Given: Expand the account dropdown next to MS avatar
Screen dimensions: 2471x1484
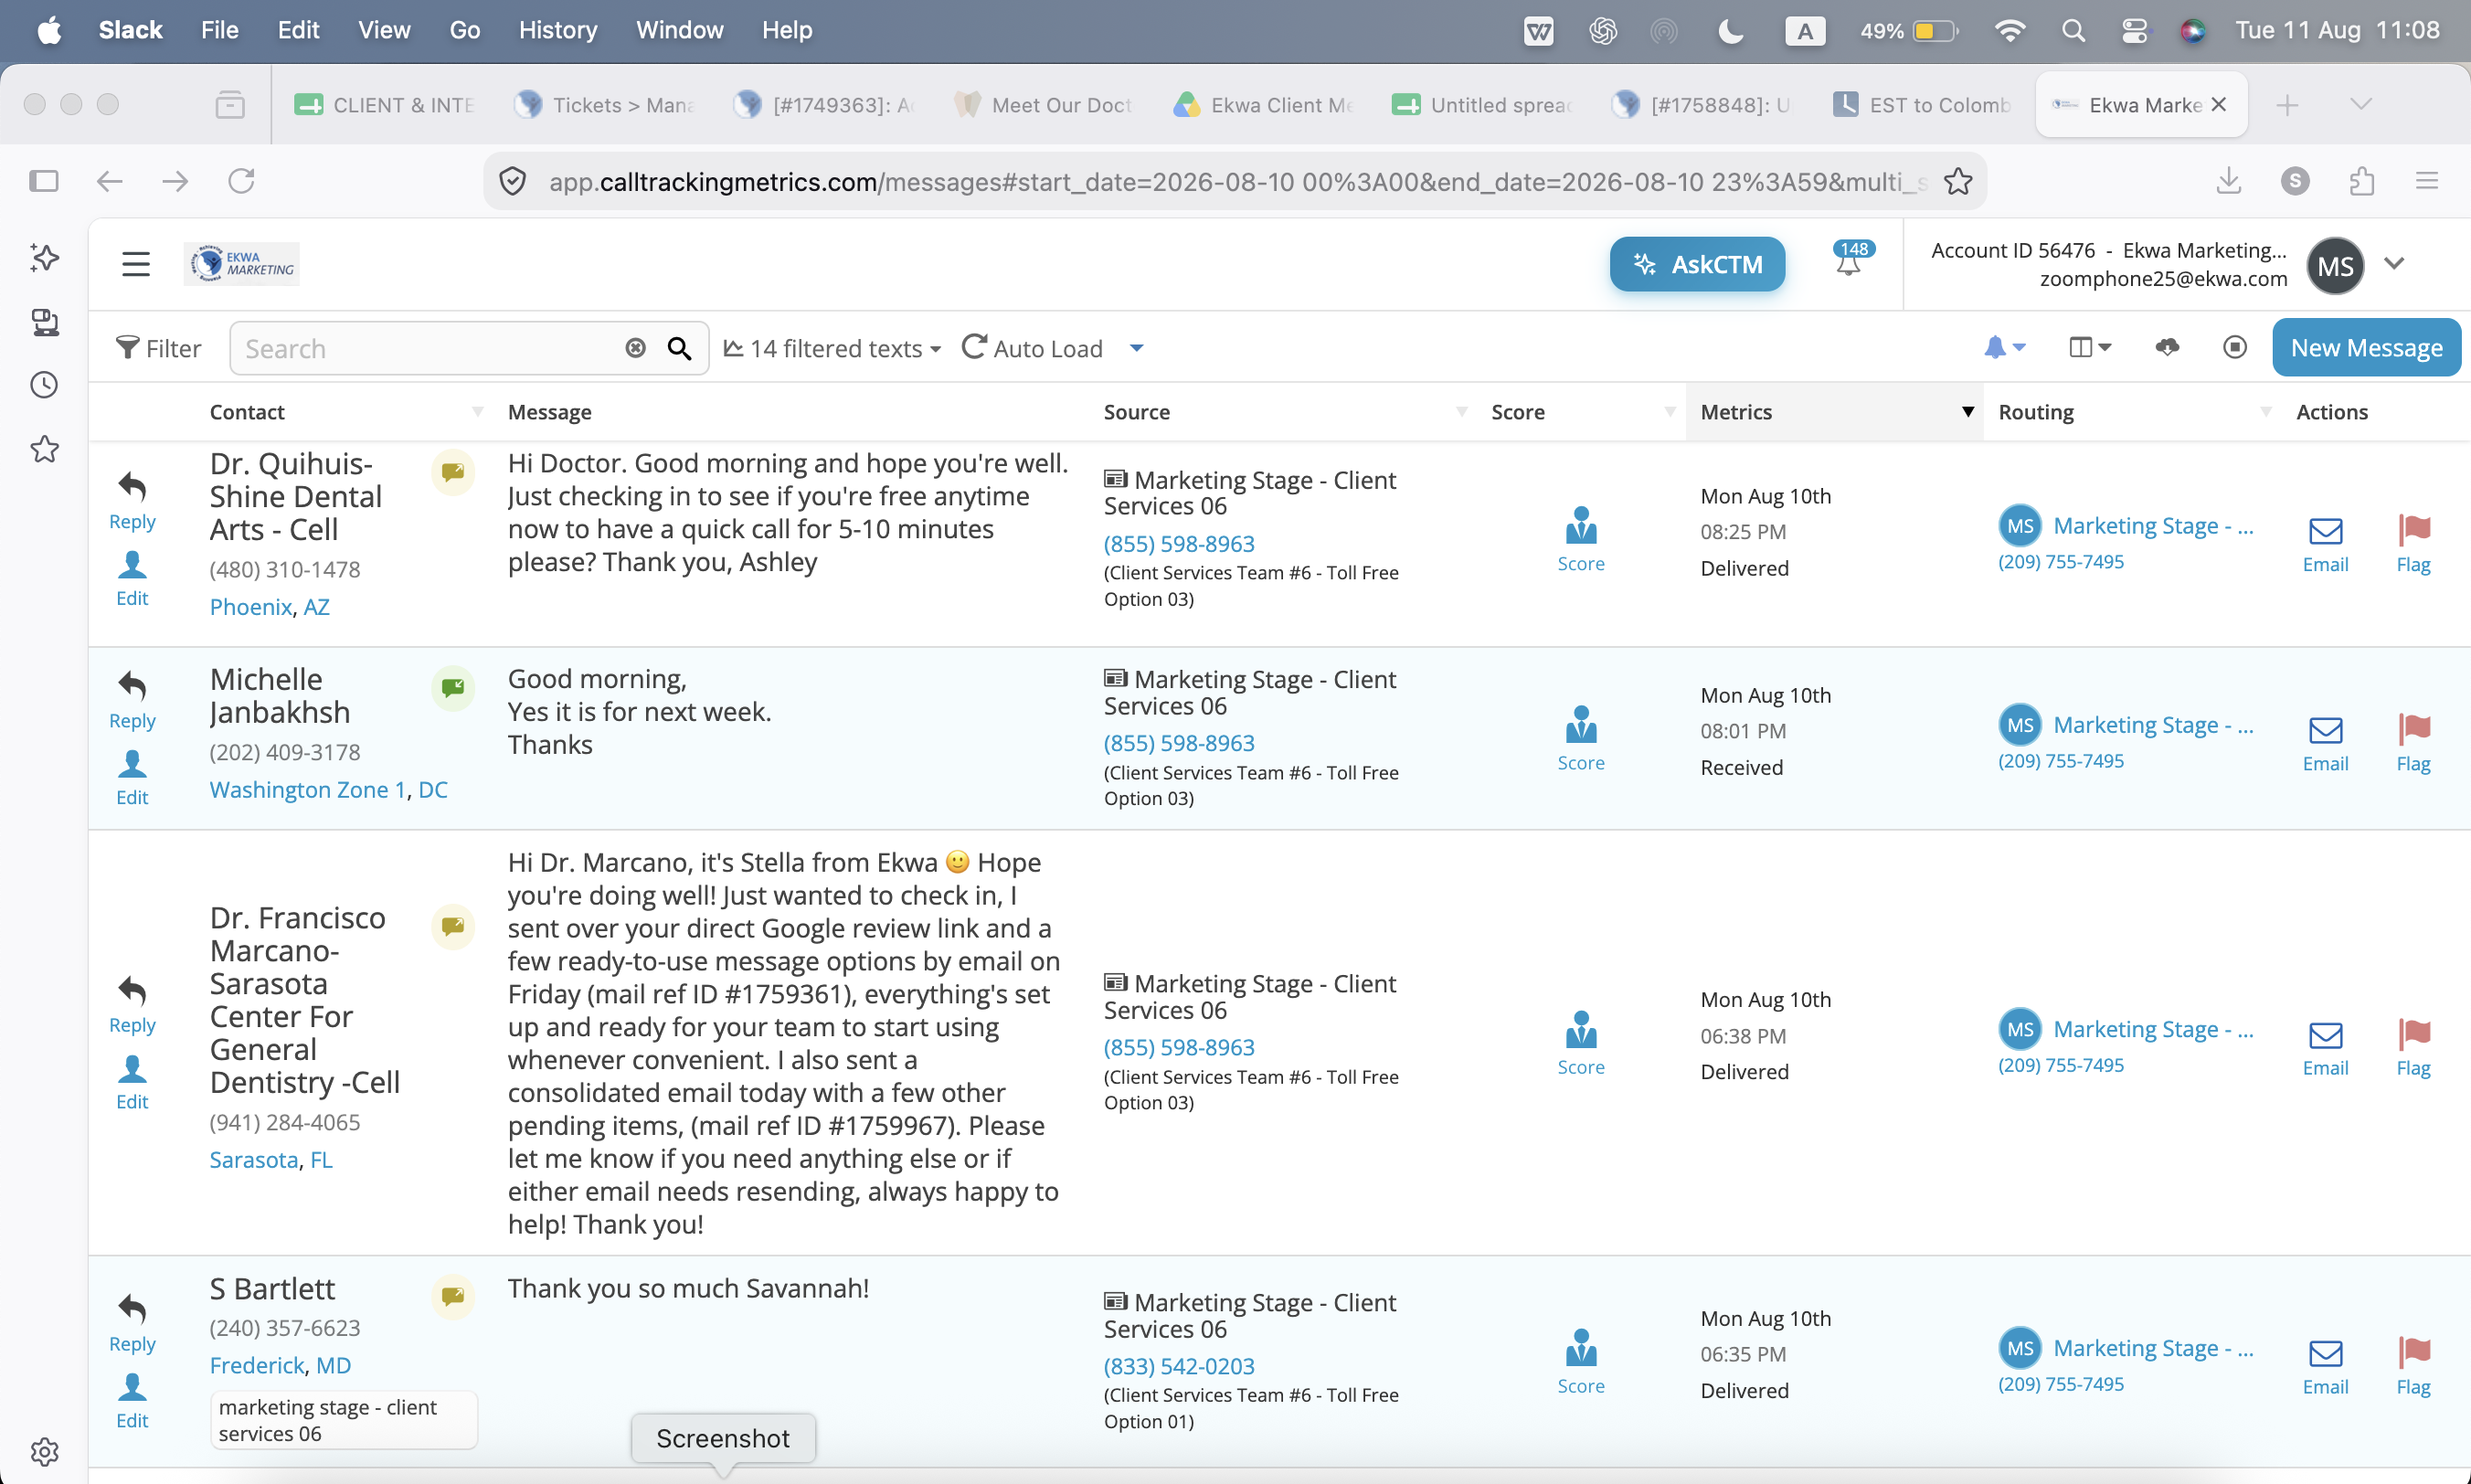Looking at the screenshot, I should [x=2393, y=264].
